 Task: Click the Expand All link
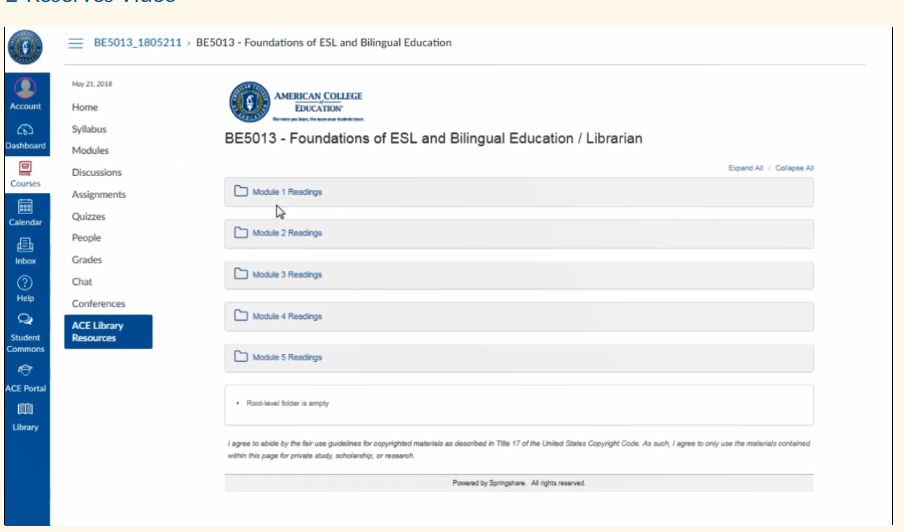[x=745, y=168]
